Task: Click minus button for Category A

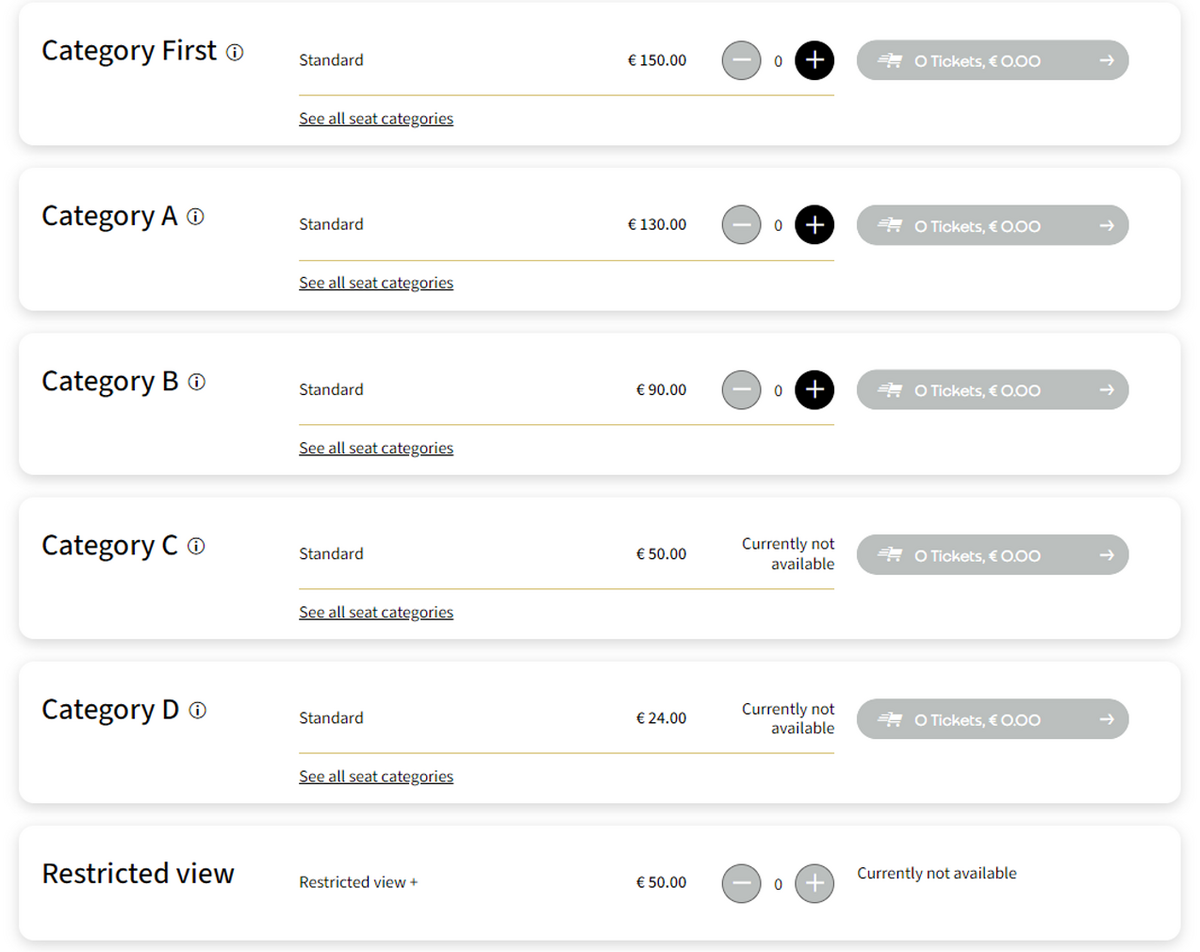Action: click(x=741, y=225)
